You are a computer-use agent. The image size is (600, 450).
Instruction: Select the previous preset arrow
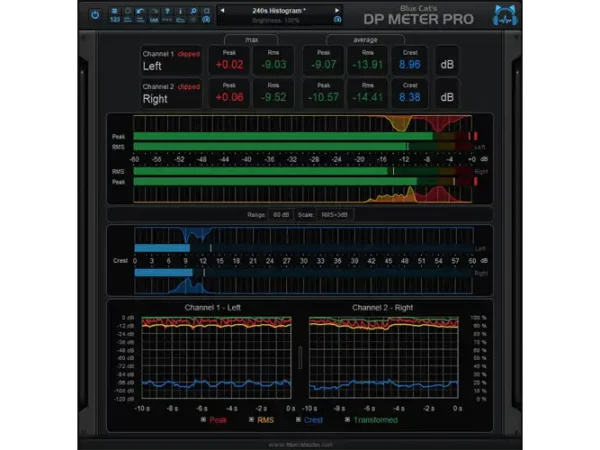click(222, 10)
